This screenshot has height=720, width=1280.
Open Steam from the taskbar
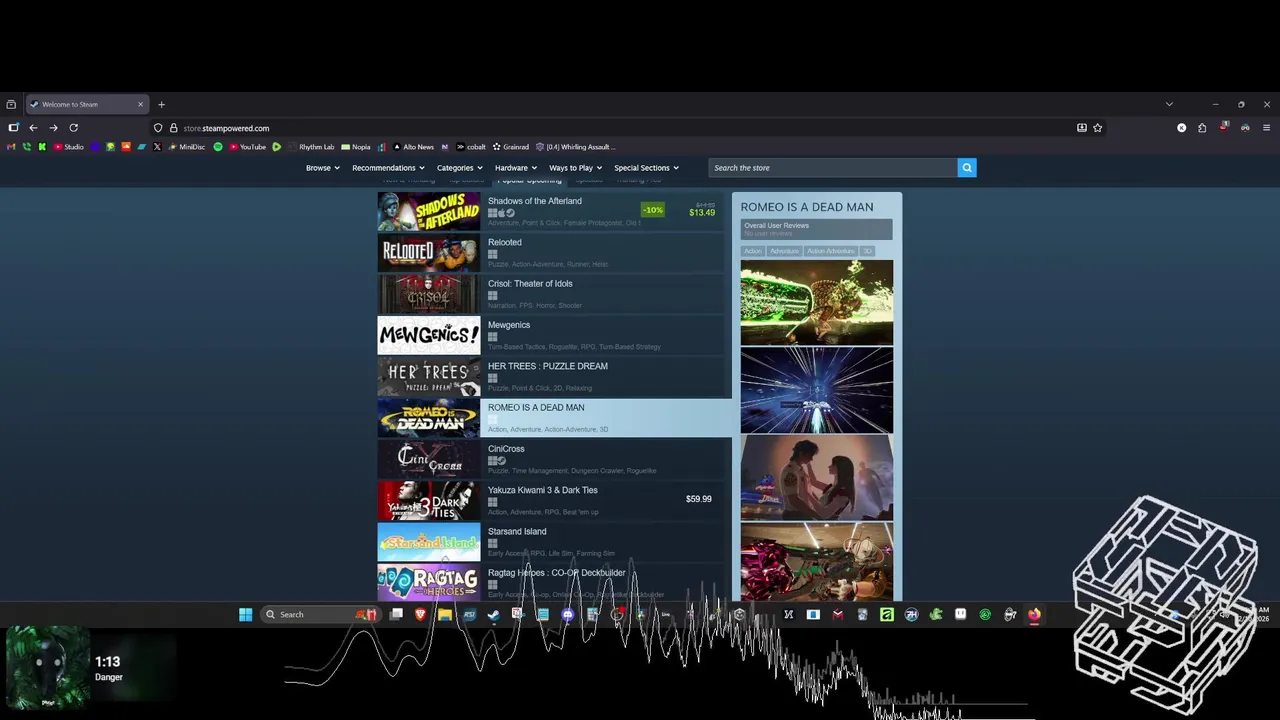(x=494, y=614)
